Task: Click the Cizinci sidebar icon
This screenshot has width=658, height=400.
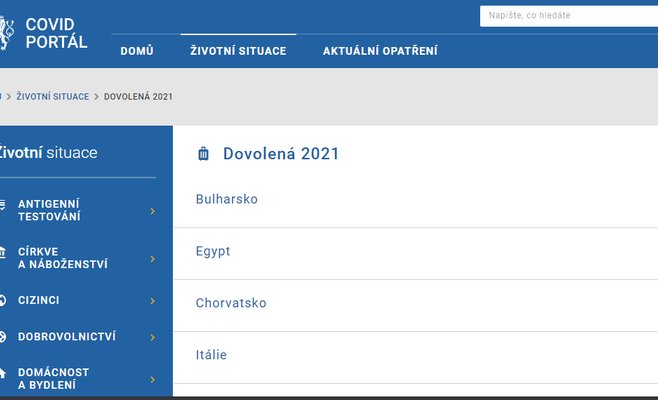Action: 3,300
